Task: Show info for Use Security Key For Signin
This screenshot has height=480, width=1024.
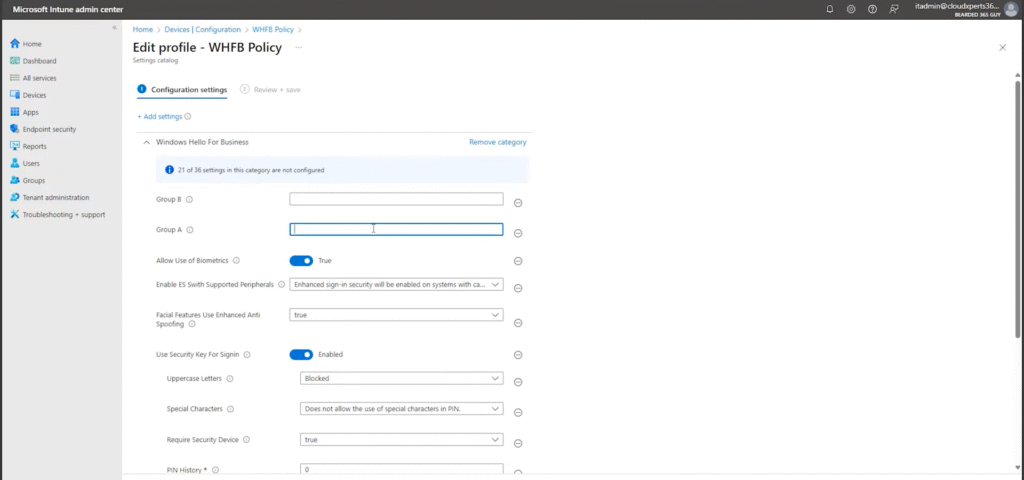Action: (247, 355)
